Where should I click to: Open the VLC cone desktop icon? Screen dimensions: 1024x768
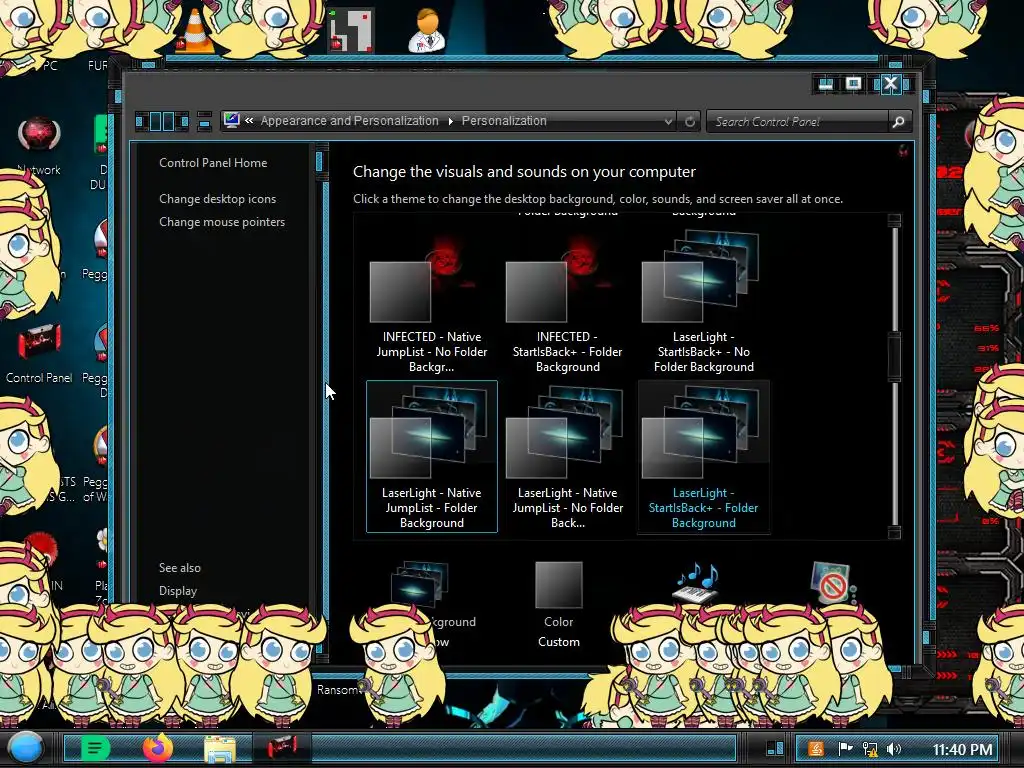195,31
